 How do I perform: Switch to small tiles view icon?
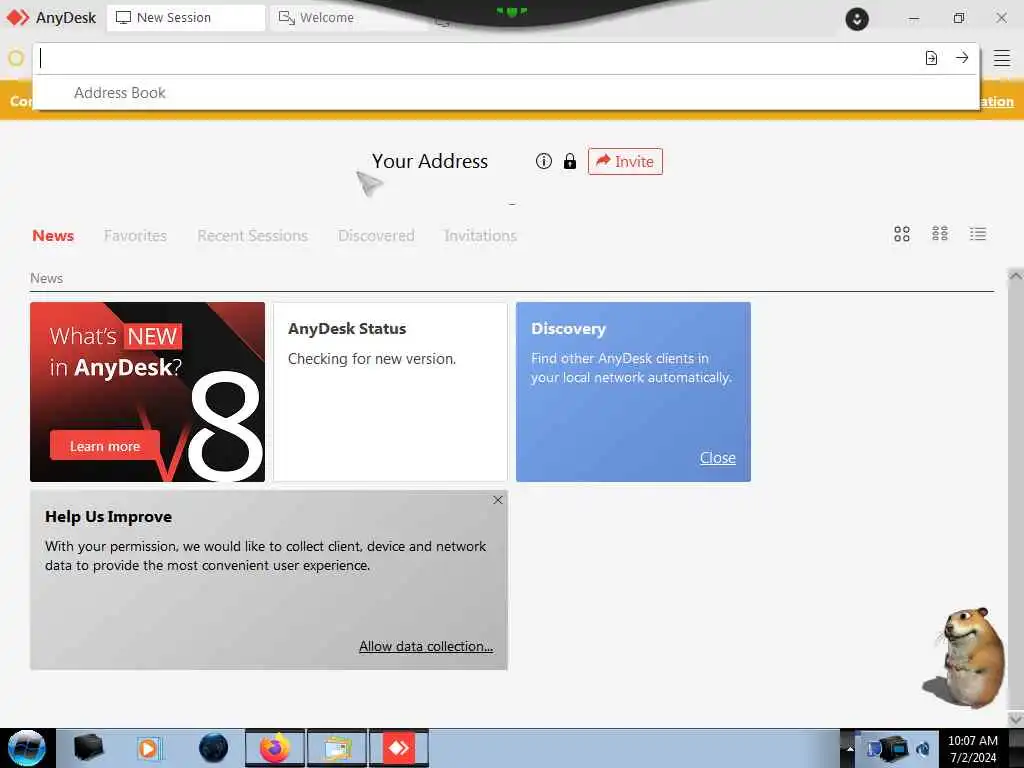940,234
